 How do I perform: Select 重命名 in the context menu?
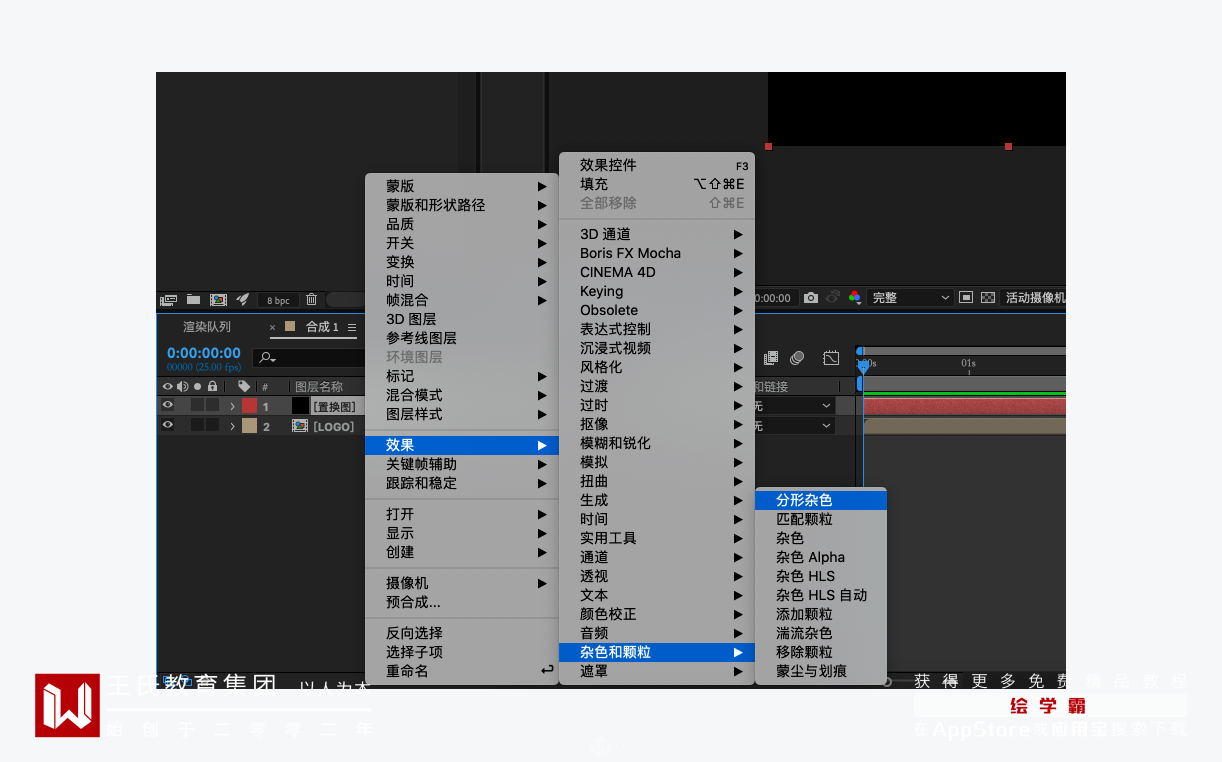click(x=462, y=671)
